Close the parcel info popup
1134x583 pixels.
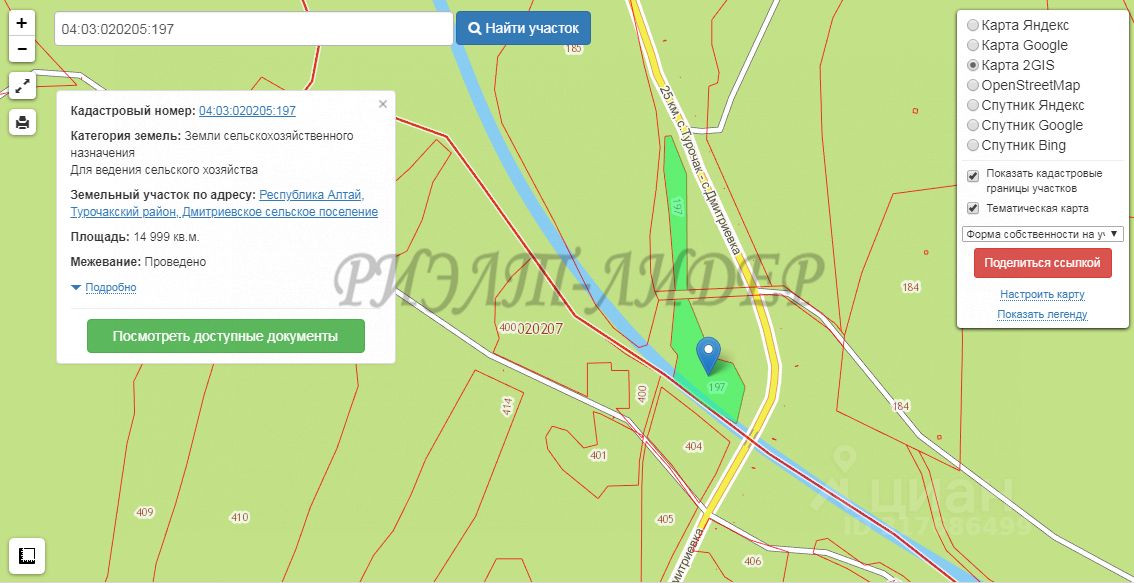tap(383, 104)
